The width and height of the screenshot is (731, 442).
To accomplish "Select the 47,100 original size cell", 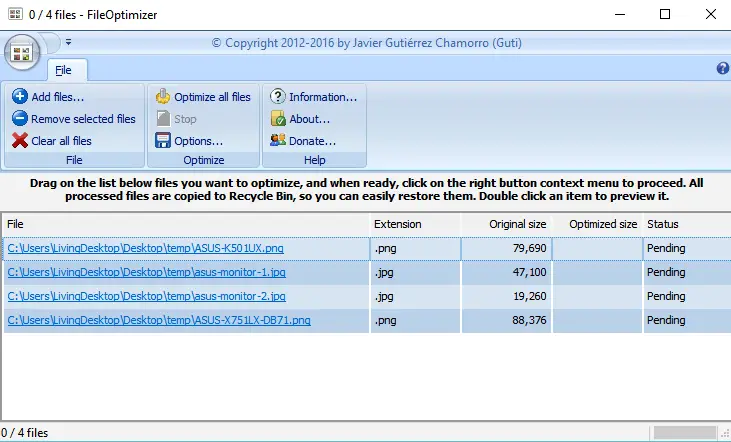I will tap(507, 272).
